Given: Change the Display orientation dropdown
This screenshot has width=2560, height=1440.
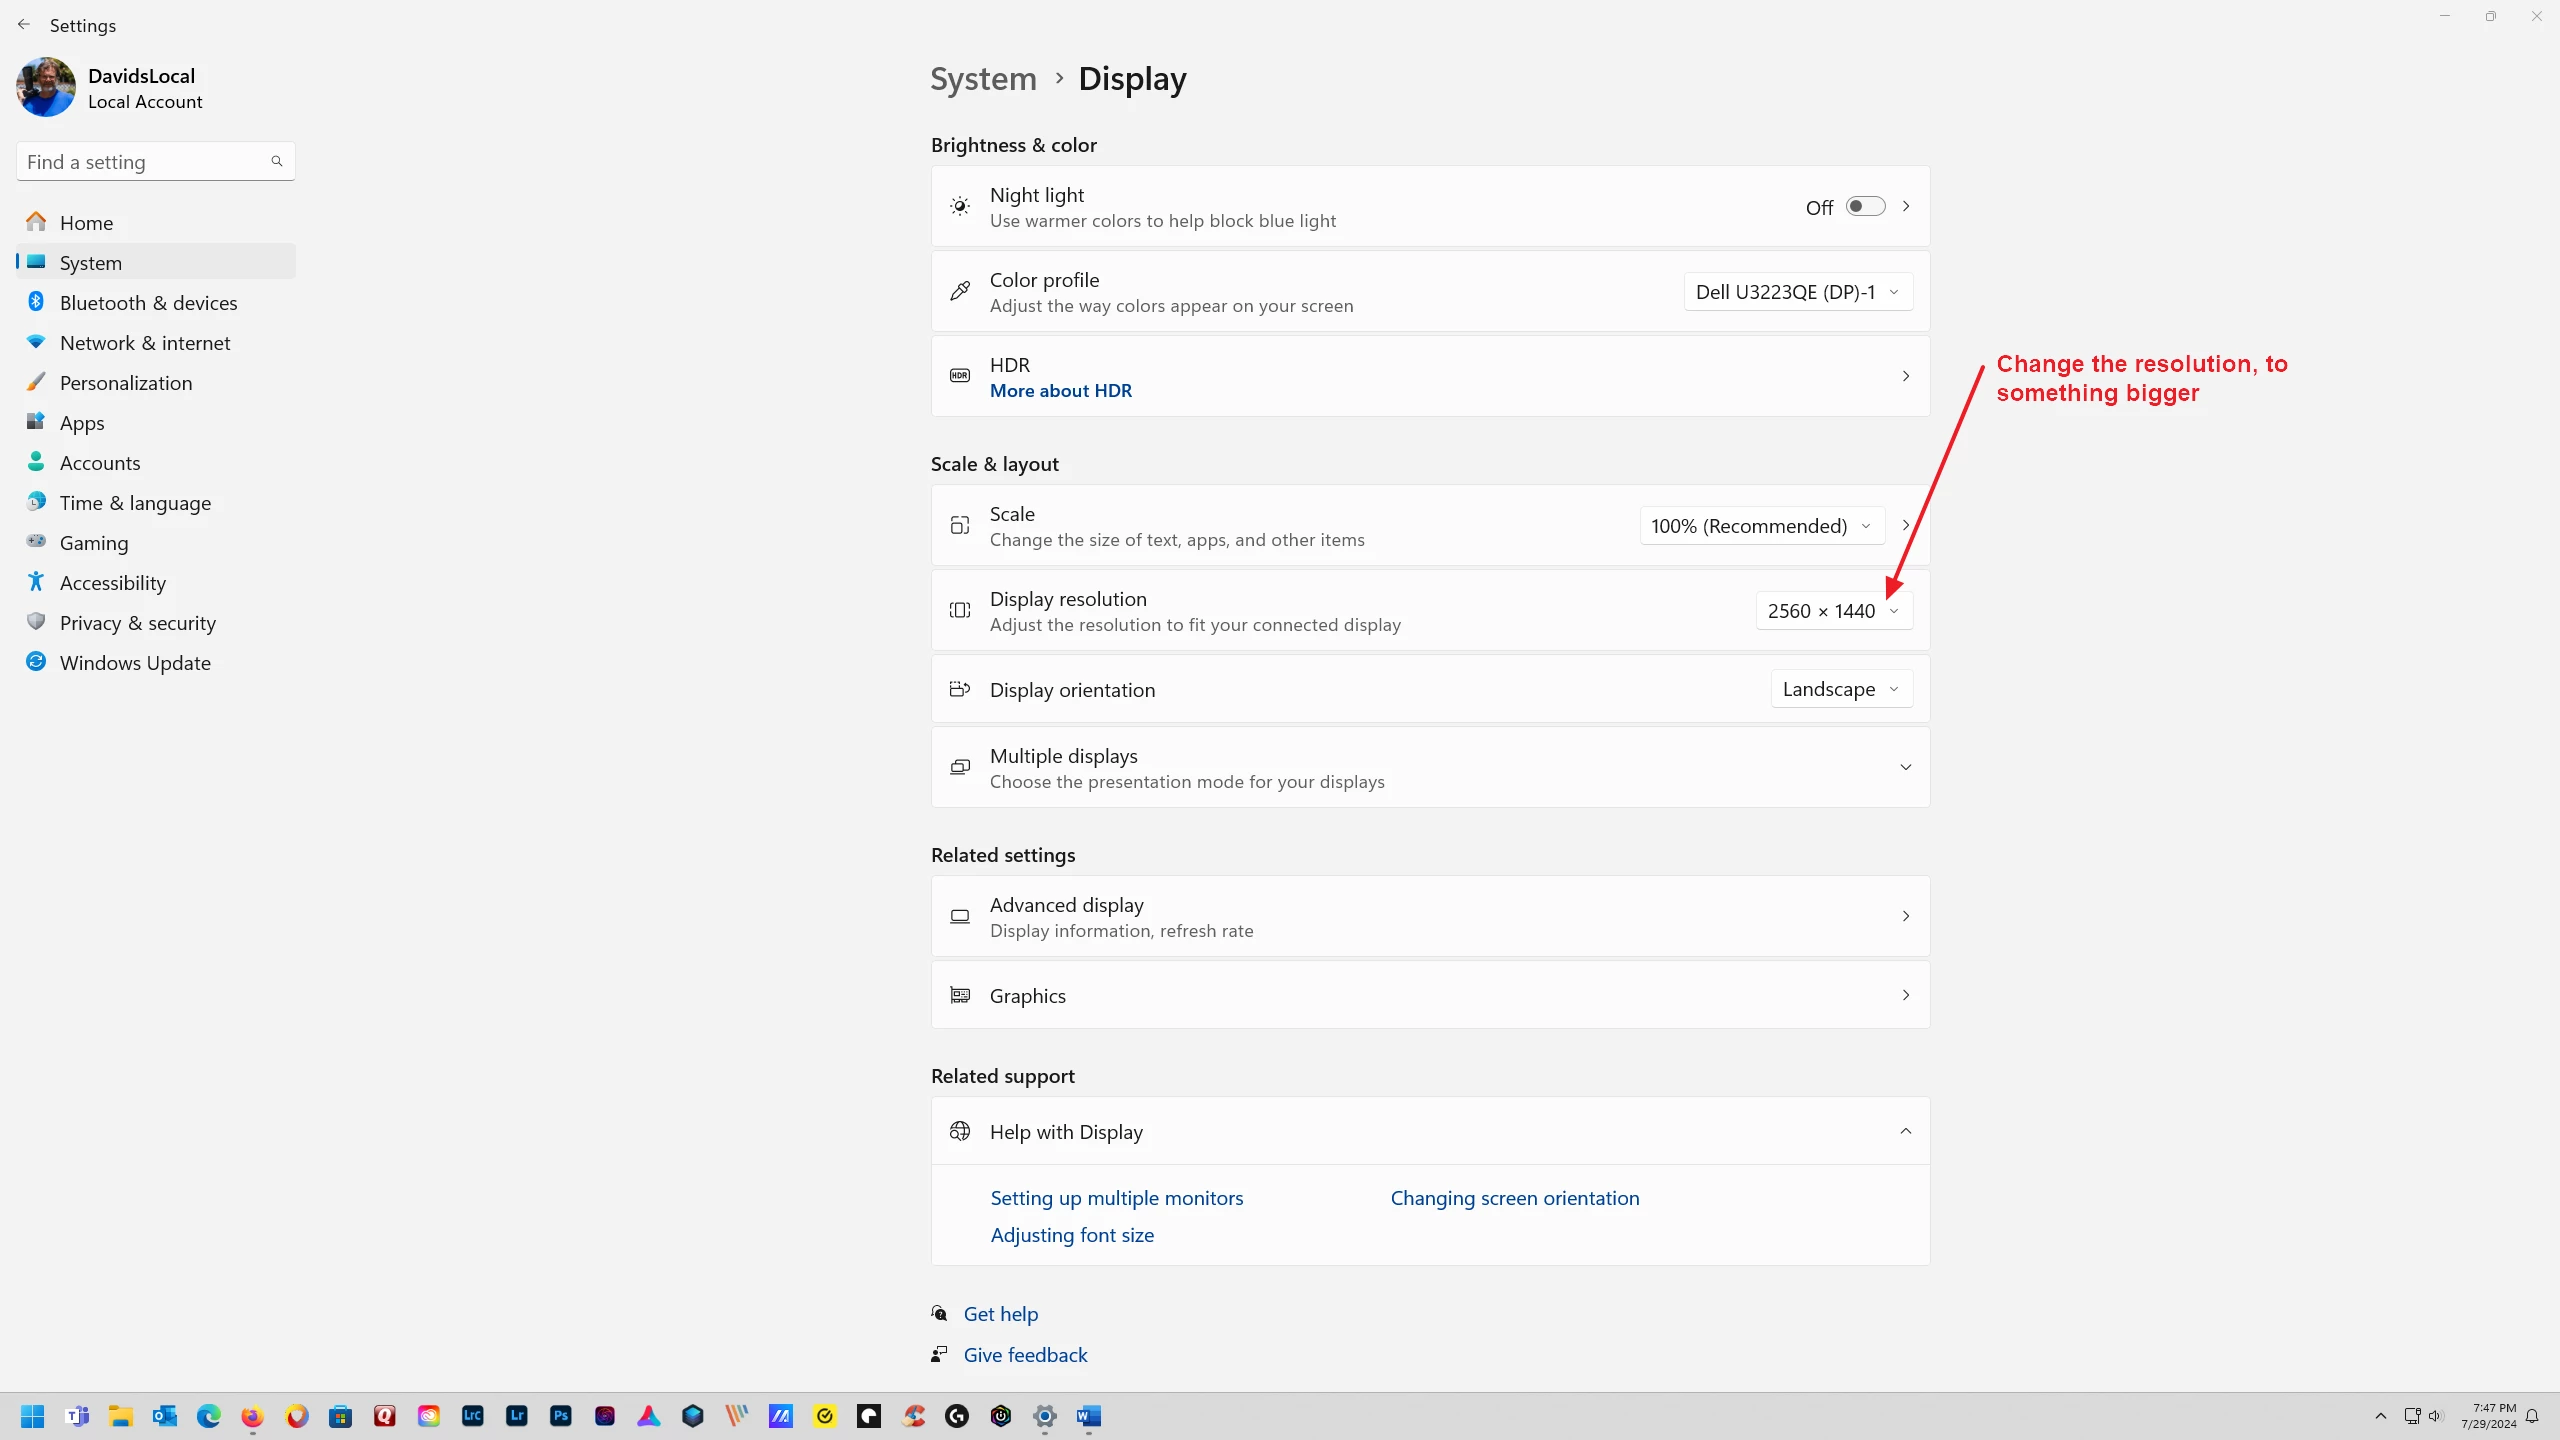Looking at the screenshot, I should click(x=1840, y=689).
